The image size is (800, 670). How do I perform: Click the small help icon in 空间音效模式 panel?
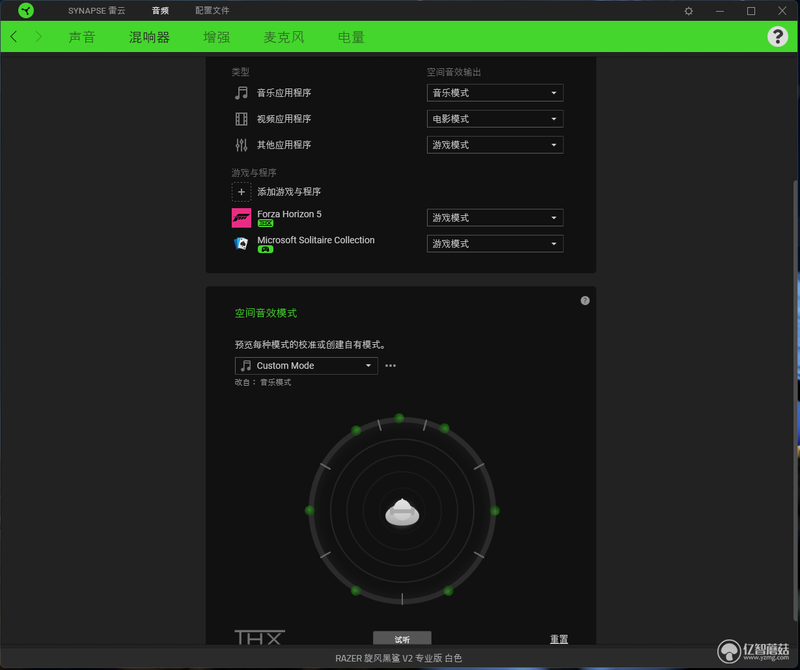point(585,301)
